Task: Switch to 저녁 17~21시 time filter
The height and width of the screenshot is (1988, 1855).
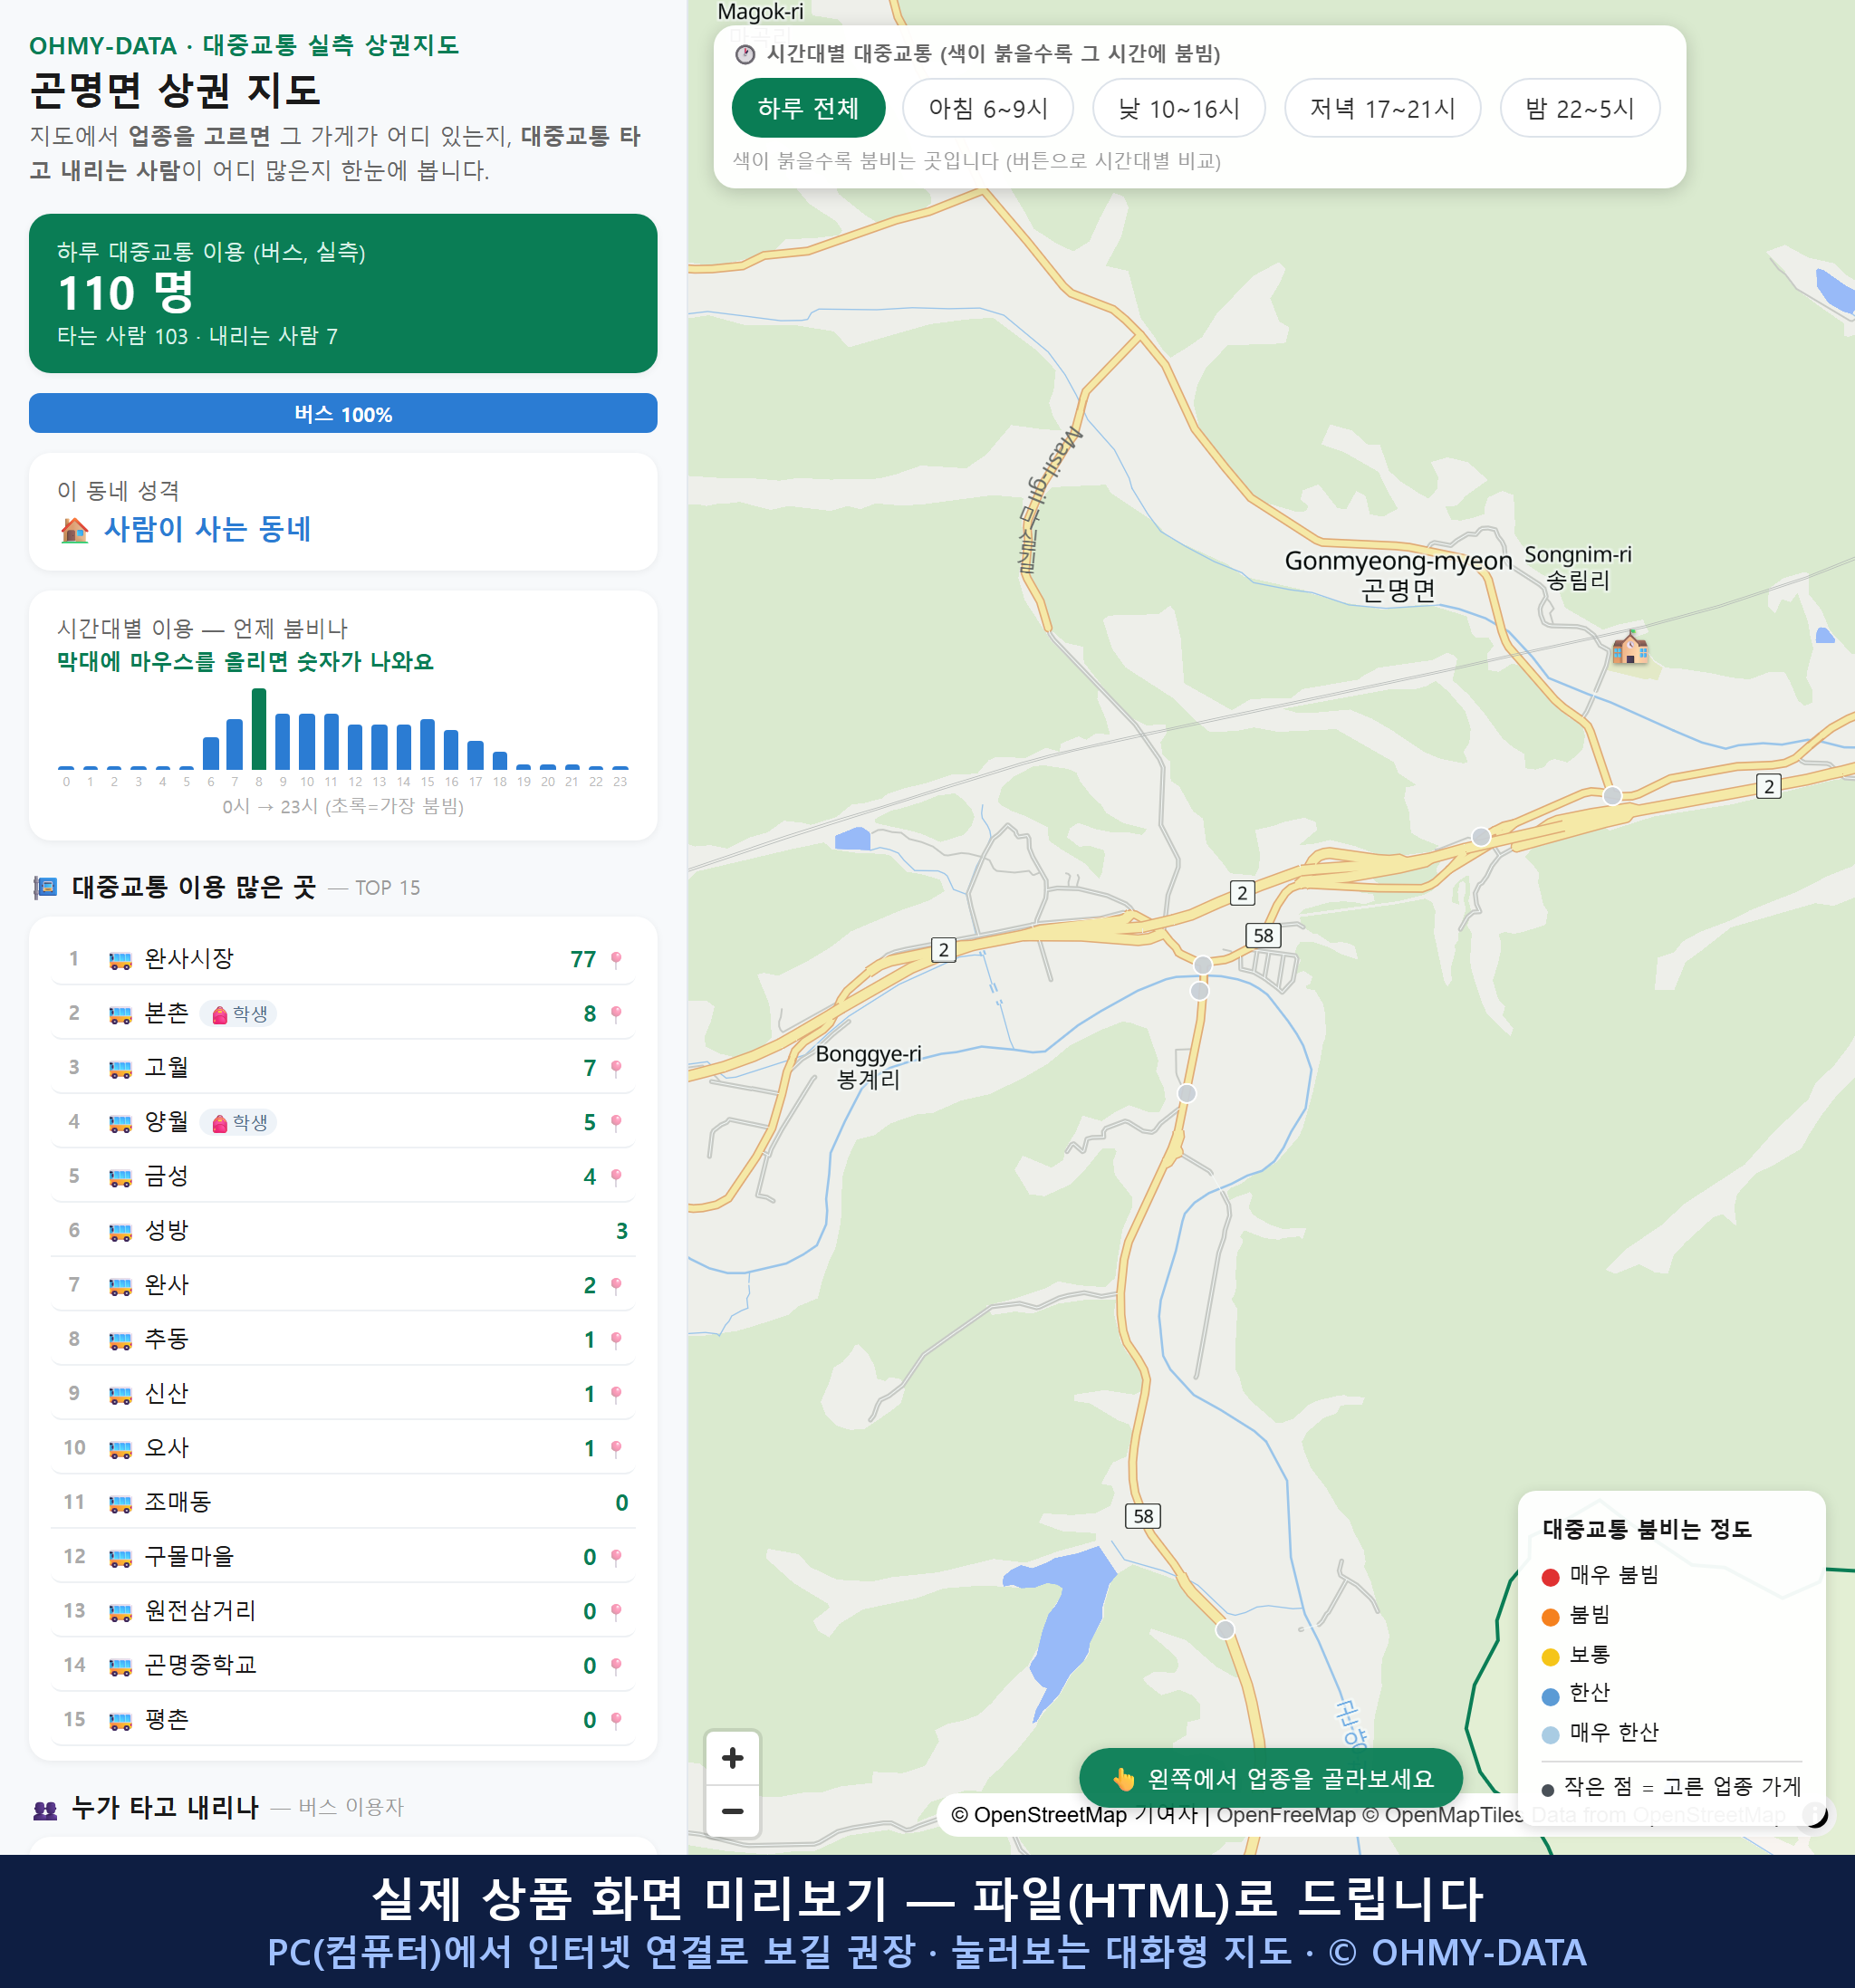Action: tap(1382, 108)
